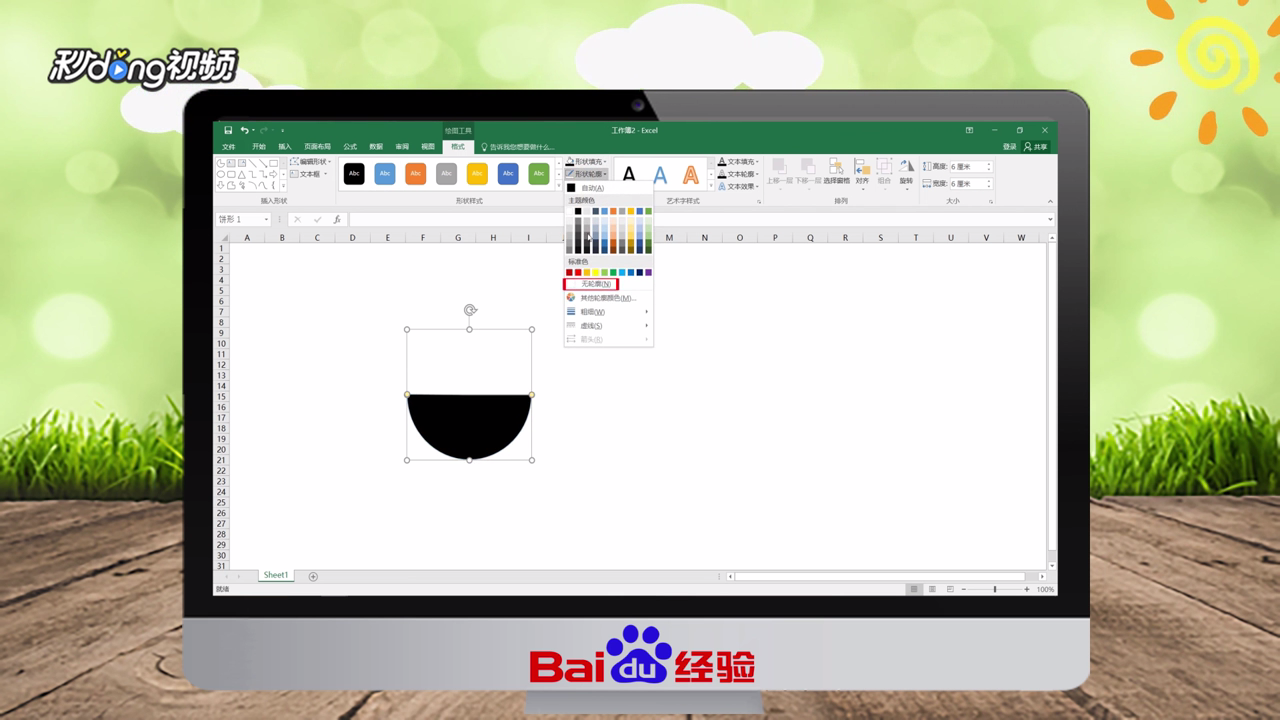
Task: Click the 对齐 (Align) icon
Action: (x=864, y=168)
